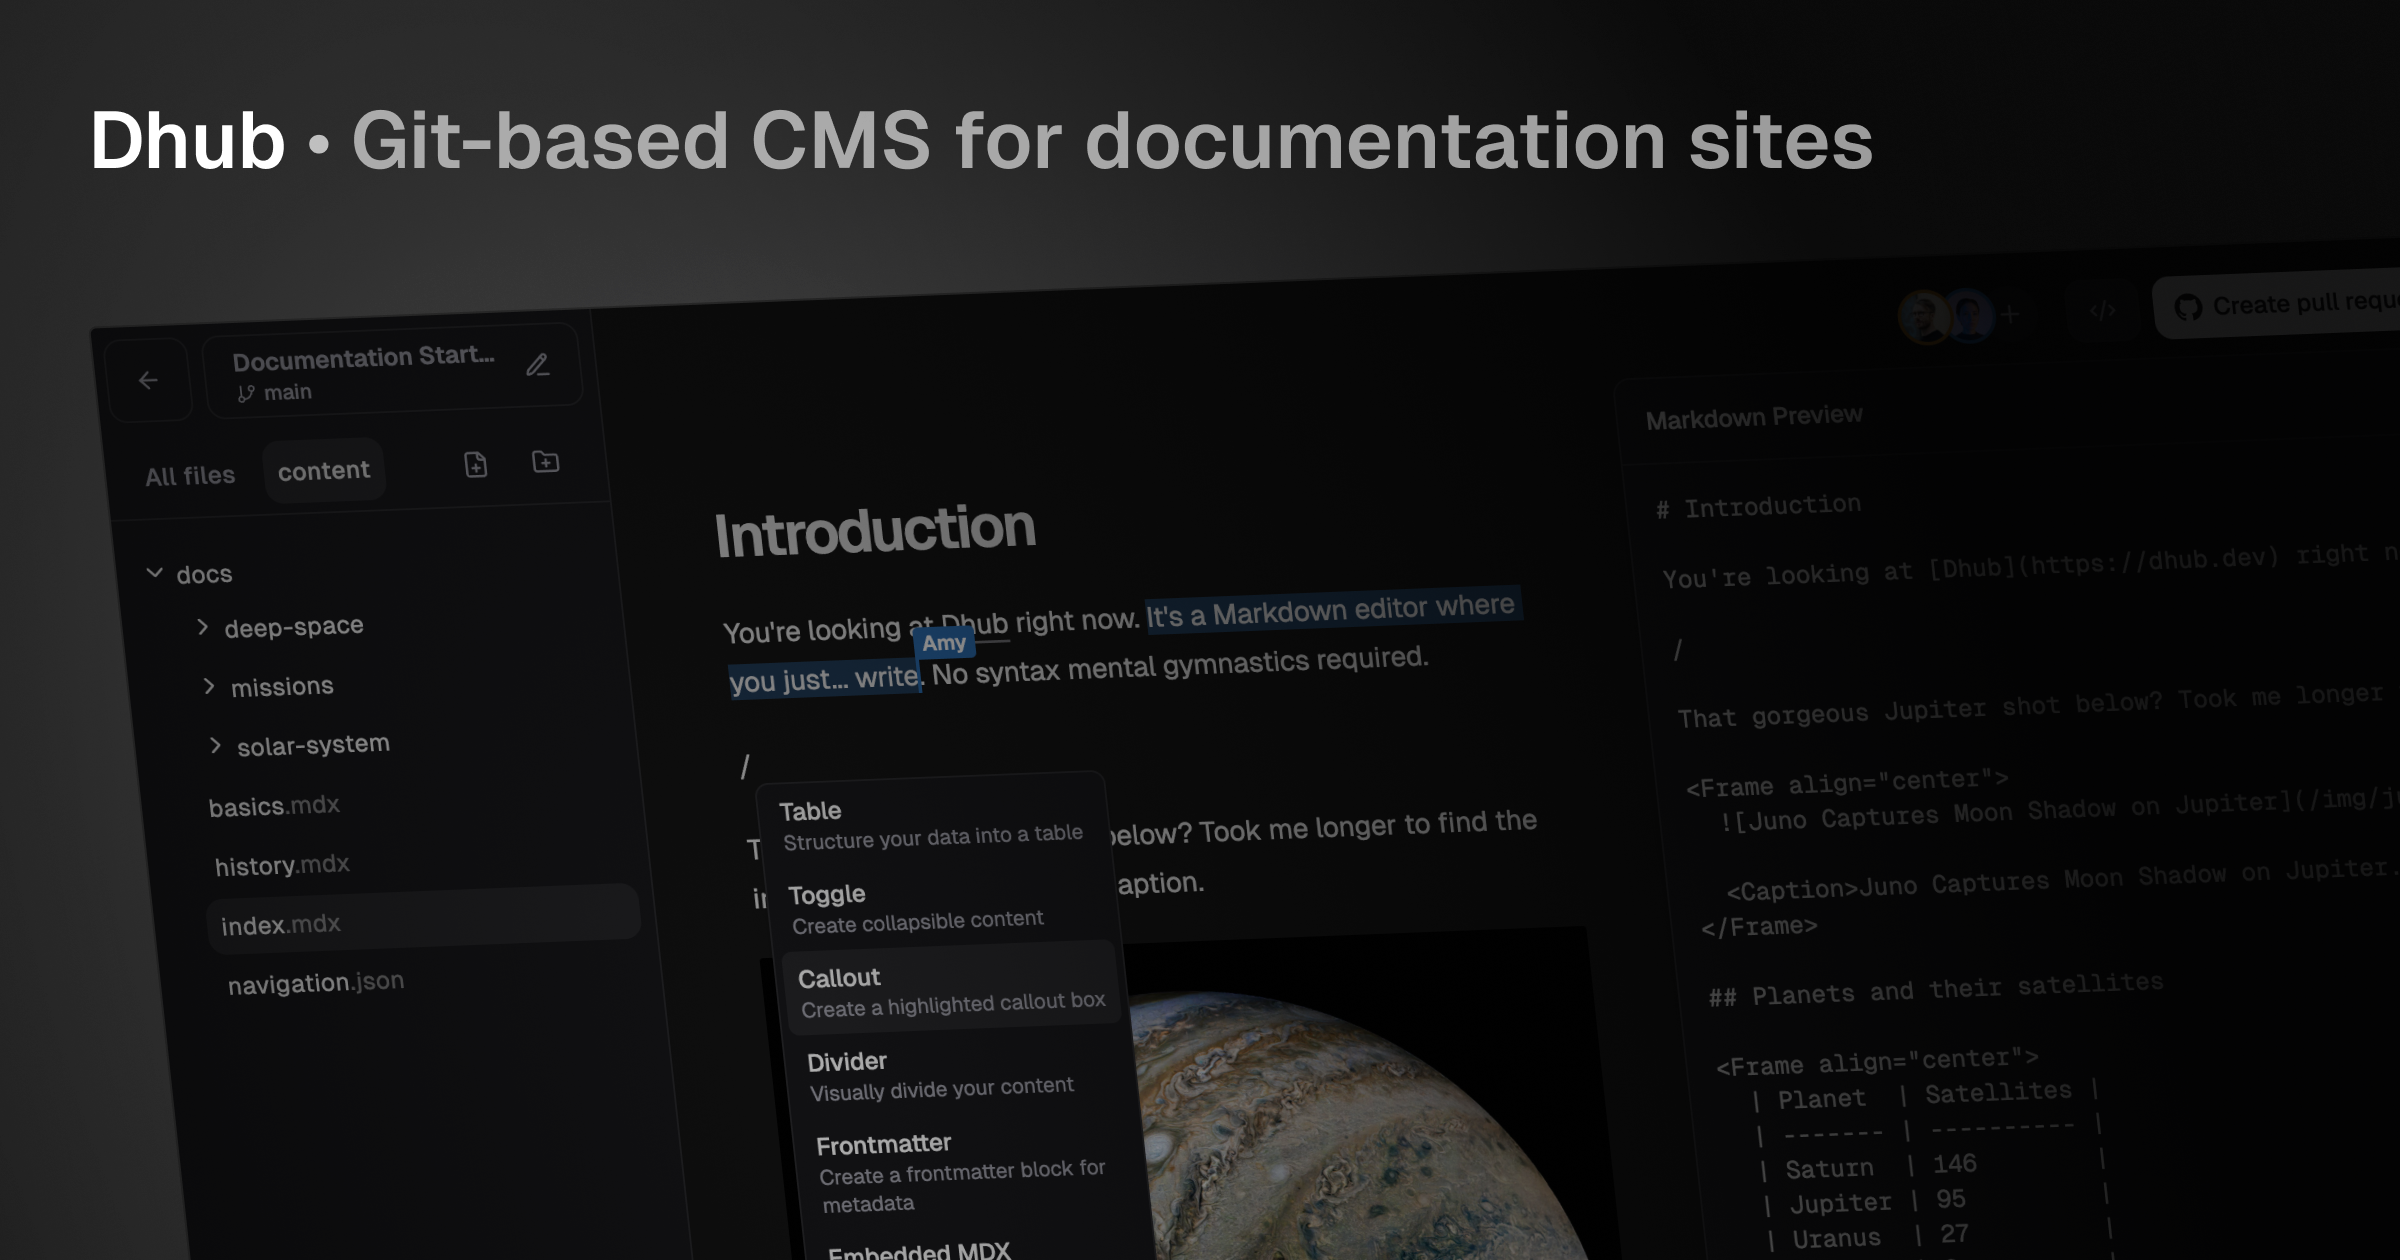Collapse the docs folder

[x=154, y=572]
